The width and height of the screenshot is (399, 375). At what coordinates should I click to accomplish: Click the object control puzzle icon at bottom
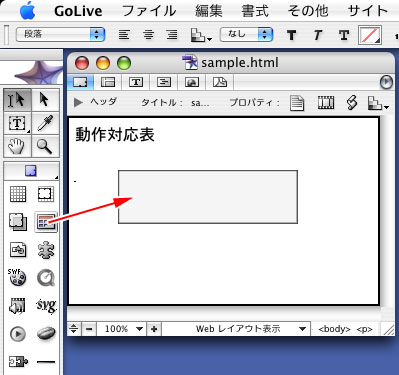pos(18,361)
